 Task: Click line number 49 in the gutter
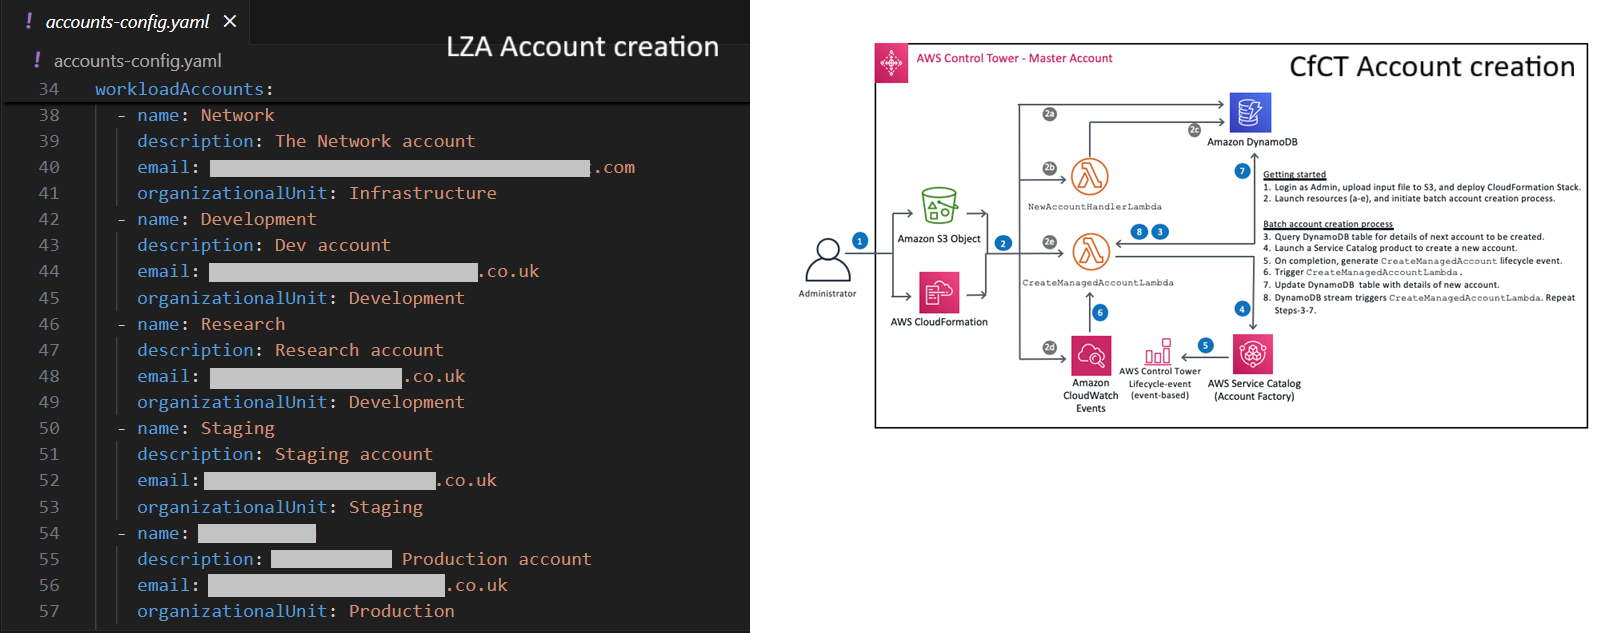coord(49,402)
